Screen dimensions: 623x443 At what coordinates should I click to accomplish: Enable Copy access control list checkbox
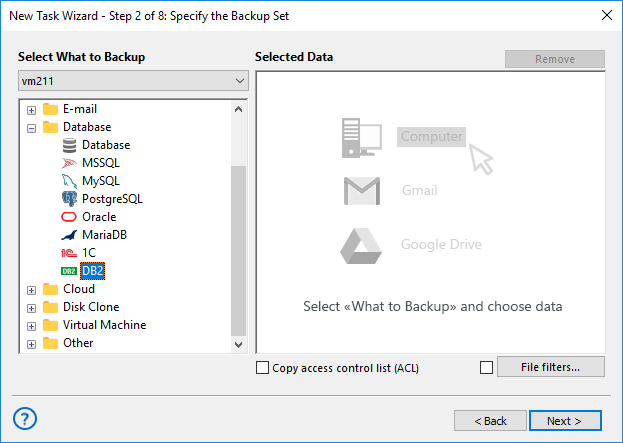pos(262,368)
